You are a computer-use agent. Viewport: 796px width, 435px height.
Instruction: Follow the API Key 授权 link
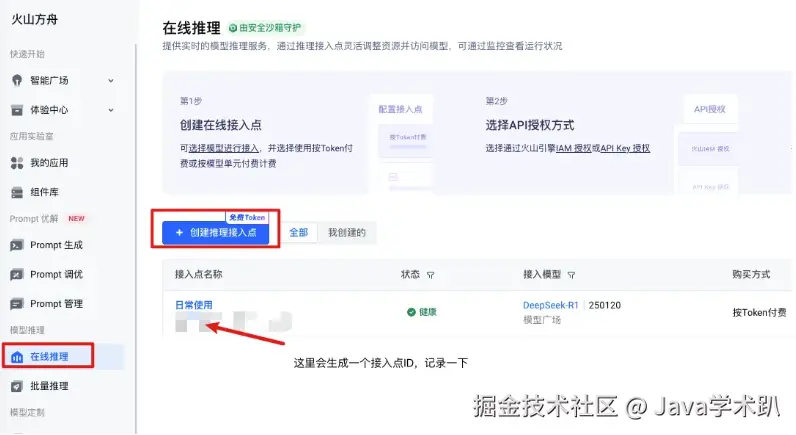pos(625,148)
